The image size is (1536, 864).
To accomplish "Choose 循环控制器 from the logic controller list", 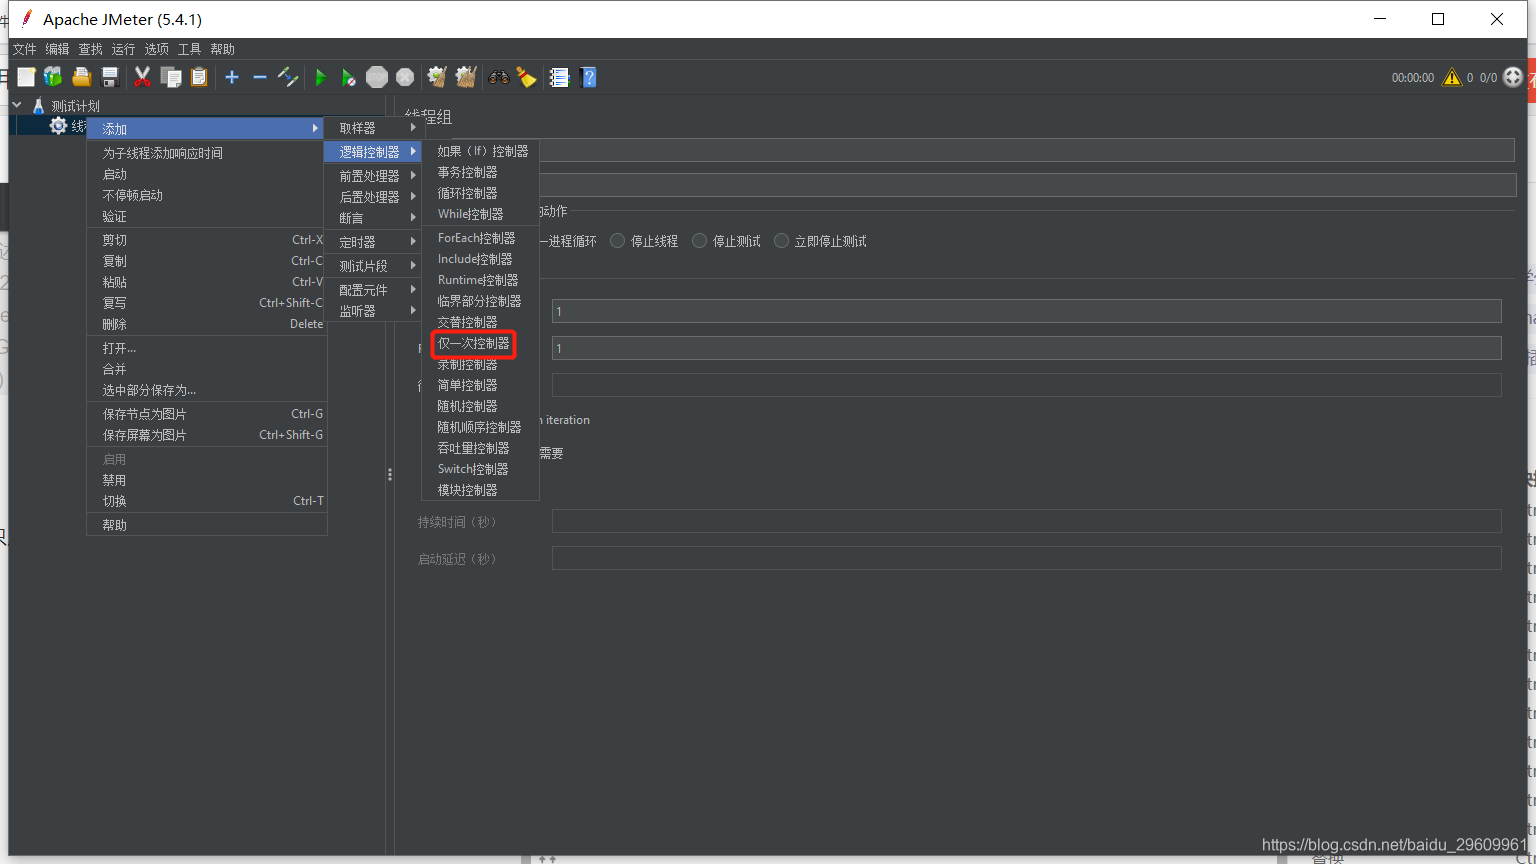I will click(466, 192).
